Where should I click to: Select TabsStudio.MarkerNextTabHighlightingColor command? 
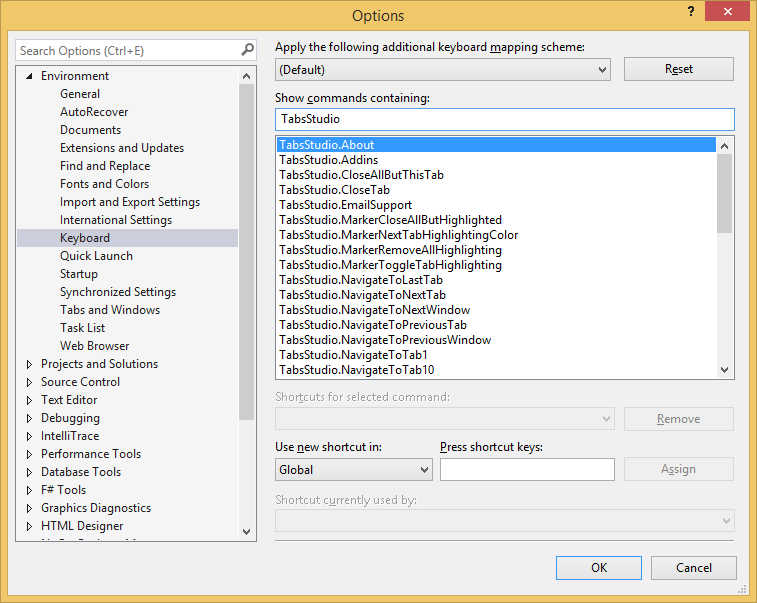(496, 235)
